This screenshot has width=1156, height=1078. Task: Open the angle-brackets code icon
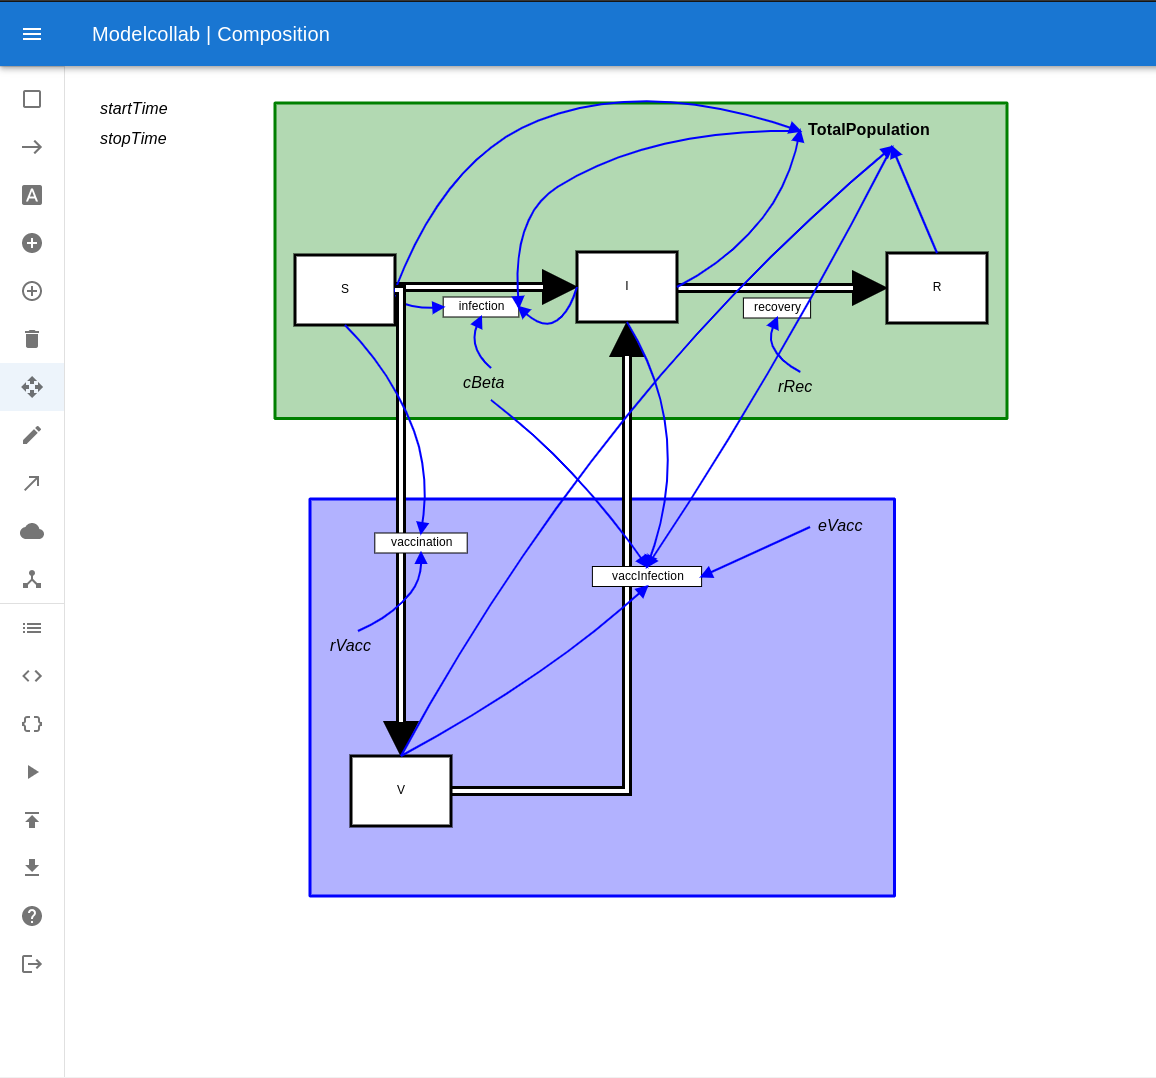32,675
